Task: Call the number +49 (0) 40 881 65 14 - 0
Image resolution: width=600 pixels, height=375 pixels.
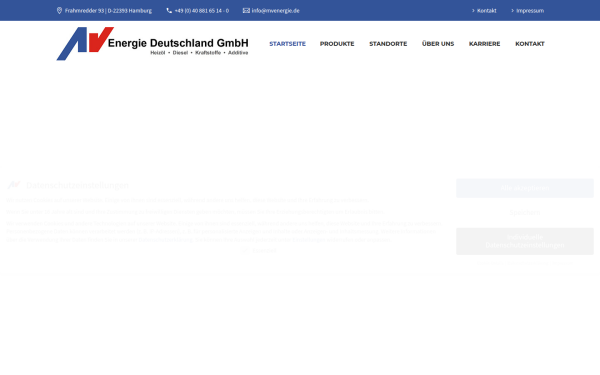Action: (202, 11)
